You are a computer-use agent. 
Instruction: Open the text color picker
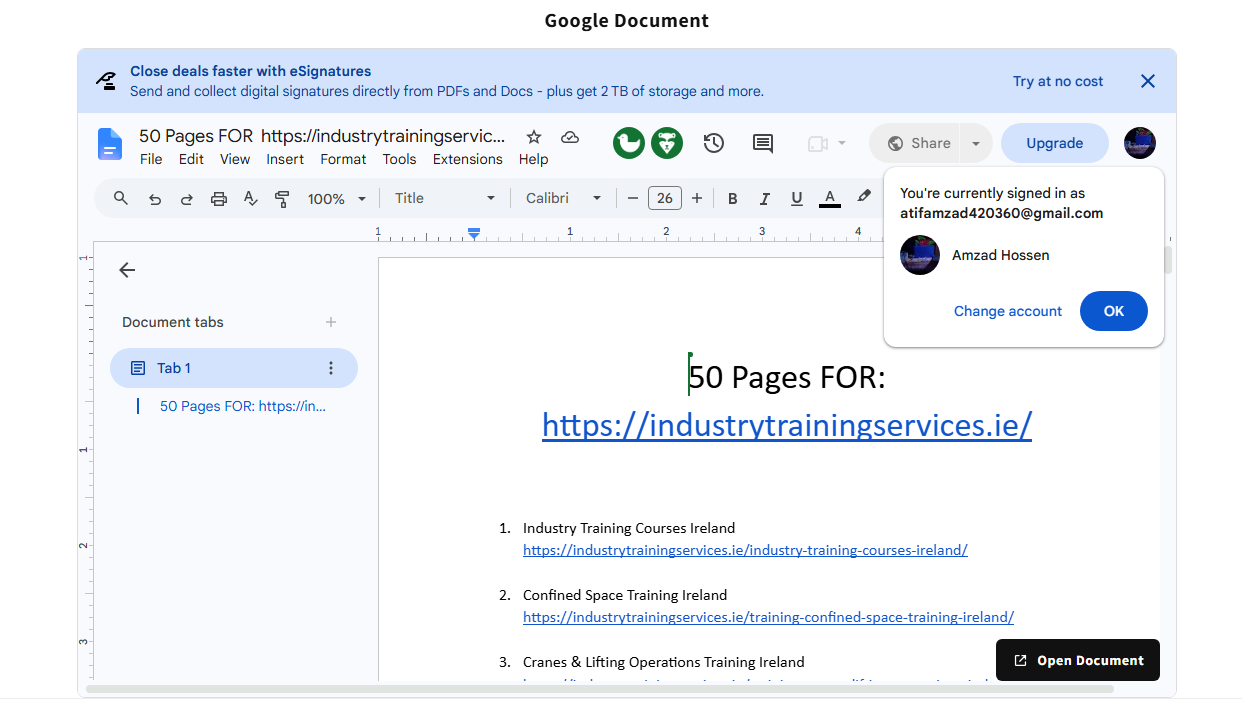tap(829, 199)
